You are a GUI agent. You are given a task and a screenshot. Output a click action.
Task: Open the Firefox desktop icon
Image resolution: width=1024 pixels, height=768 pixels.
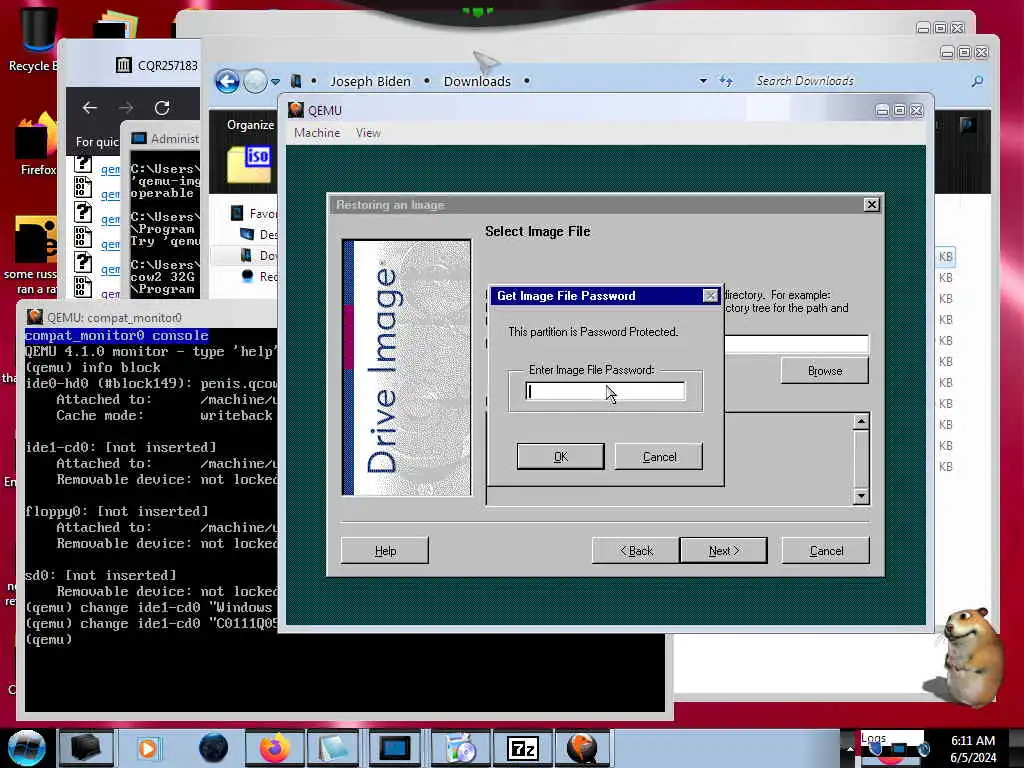(37, 145)
